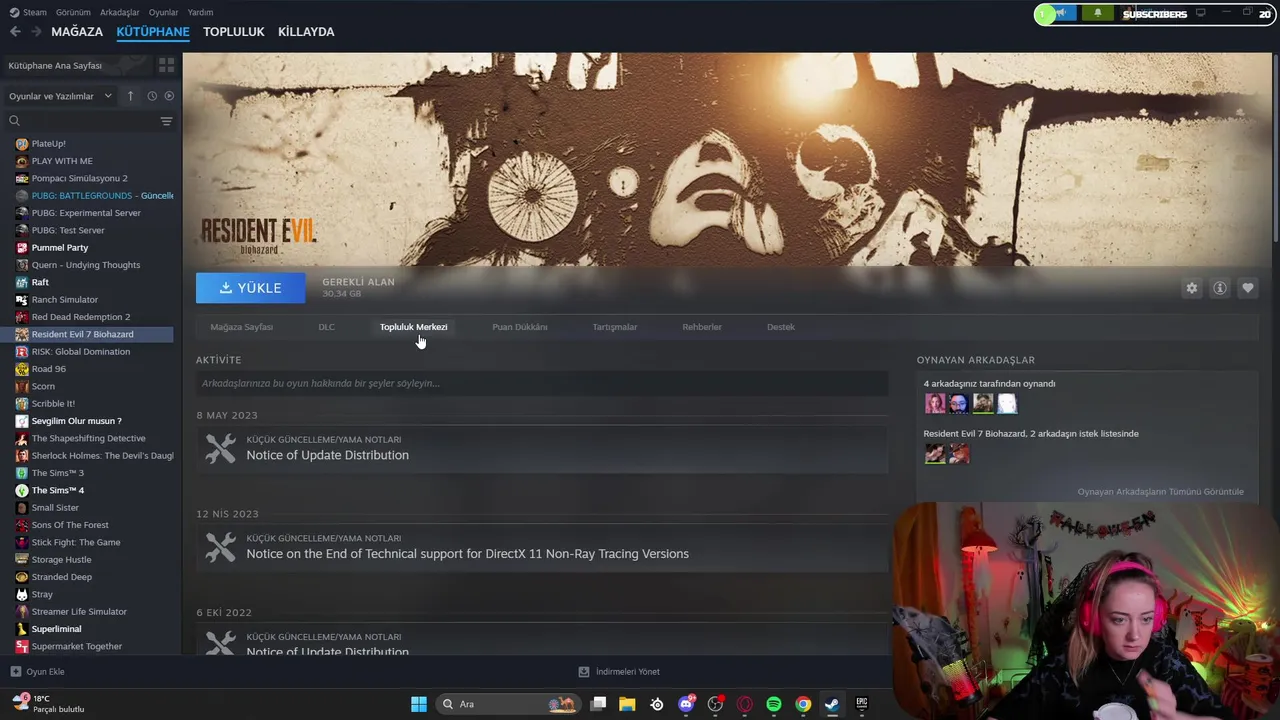The width and height of the screenshot is (1280, 720).
Task: Click the Oyun Ekle button
Action: coord(38,672)
